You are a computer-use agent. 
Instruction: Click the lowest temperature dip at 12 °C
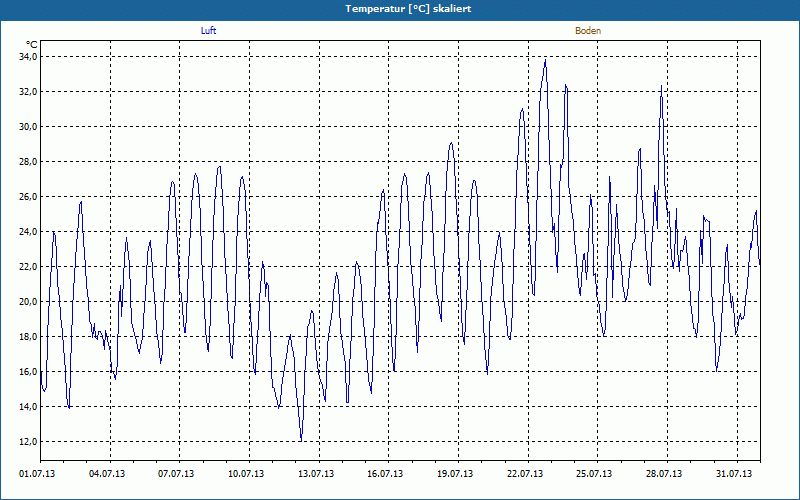301,440
